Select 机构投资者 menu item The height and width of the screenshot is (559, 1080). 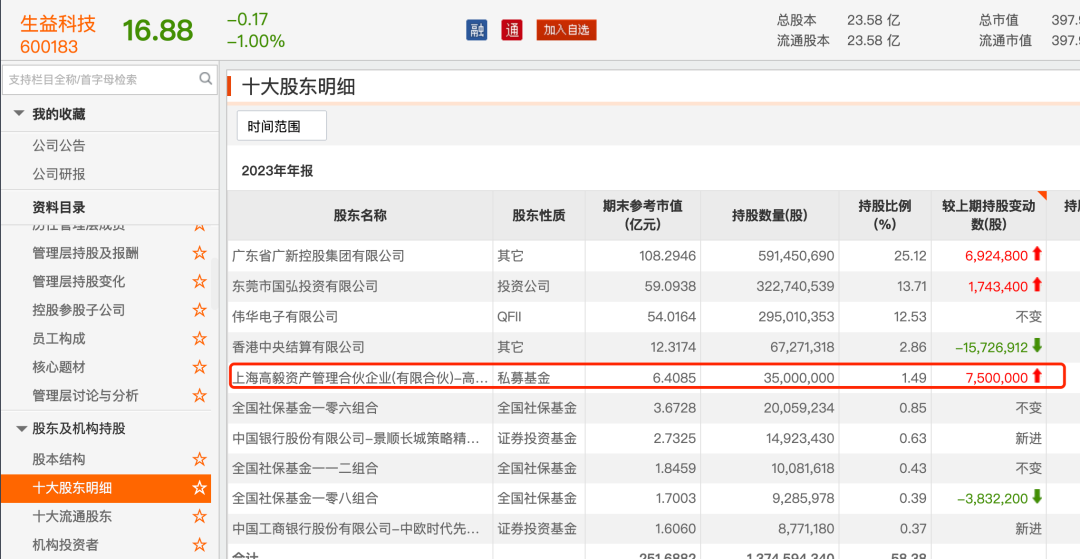coord(65,545)
